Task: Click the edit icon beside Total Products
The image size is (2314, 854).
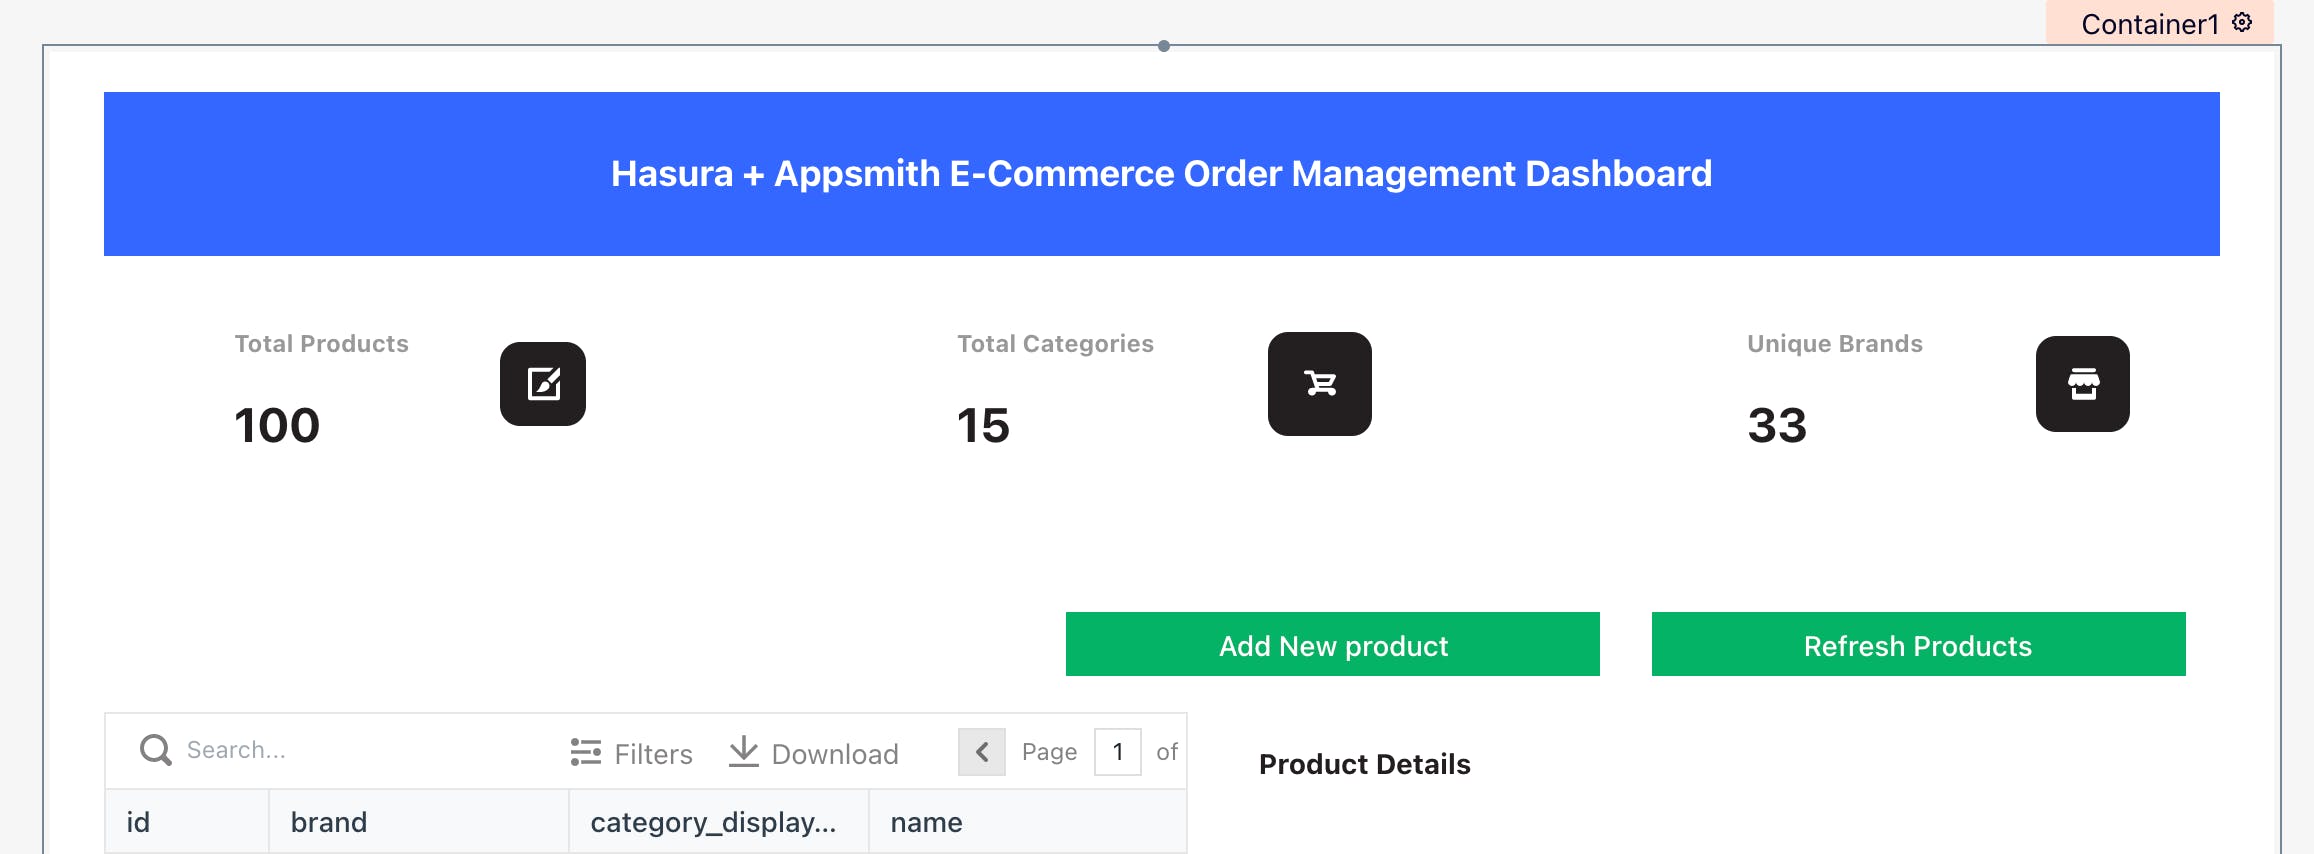Action: 543,384
